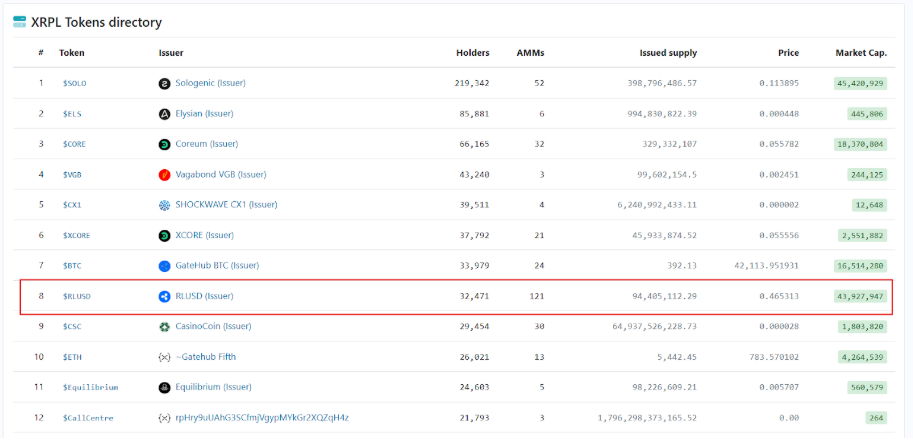Image resolution: width=913 pixels, height=447 pixels.
Task: Click the Coreum issuer logo icon
Action: click(164, 144)
